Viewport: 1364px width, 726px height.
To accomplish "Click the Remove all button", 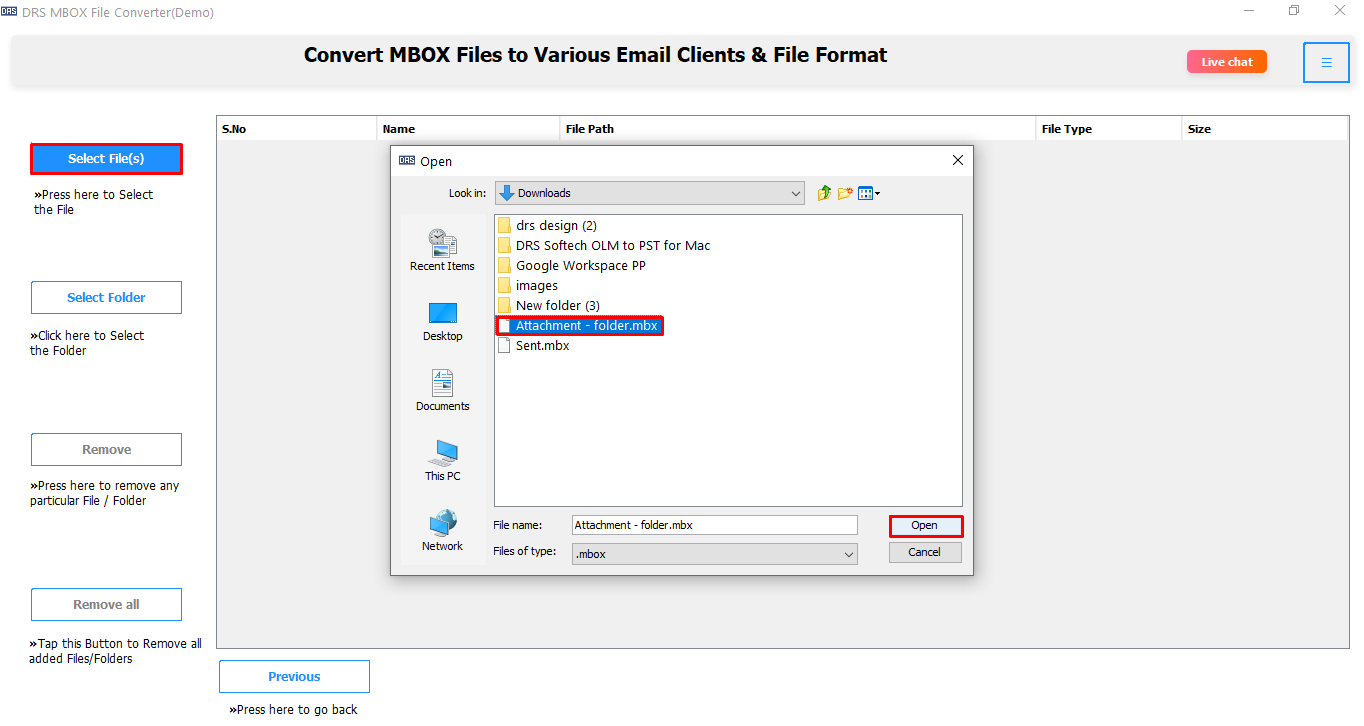I will click(x=106, y=604).
